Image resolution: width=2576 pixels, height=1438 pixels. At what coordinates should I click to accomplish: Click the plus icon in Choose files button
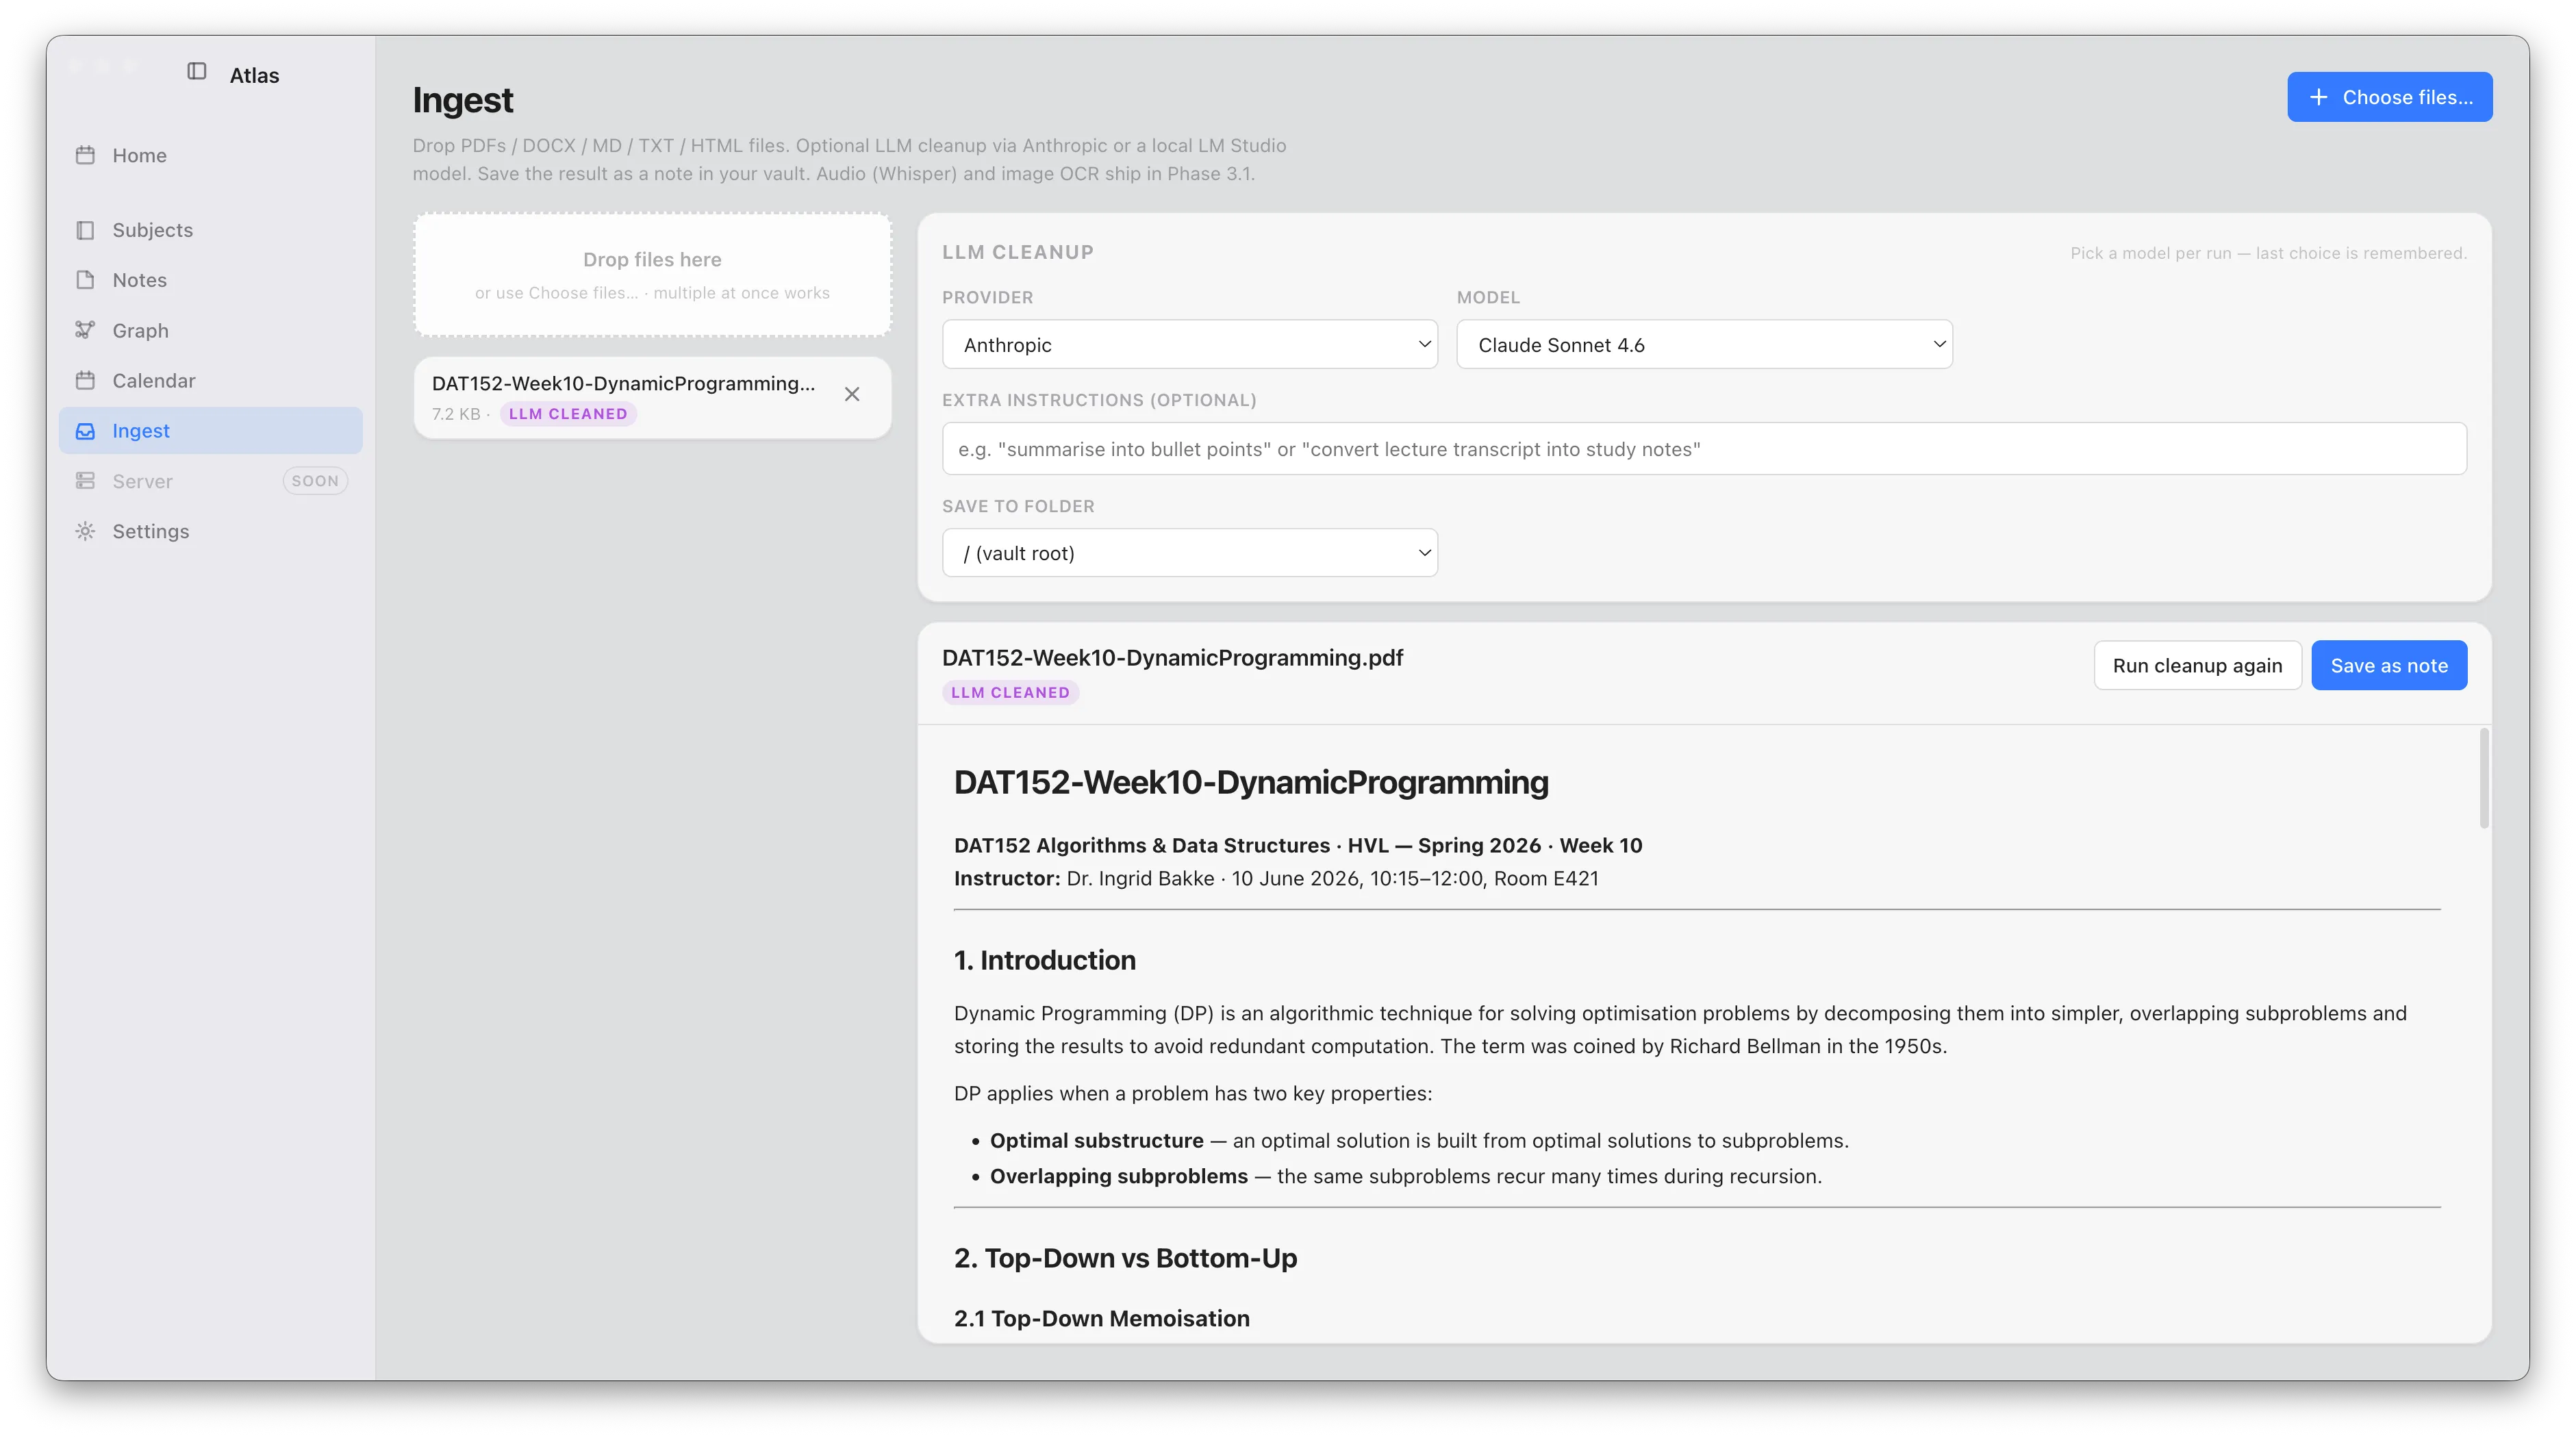point(2319,97)
